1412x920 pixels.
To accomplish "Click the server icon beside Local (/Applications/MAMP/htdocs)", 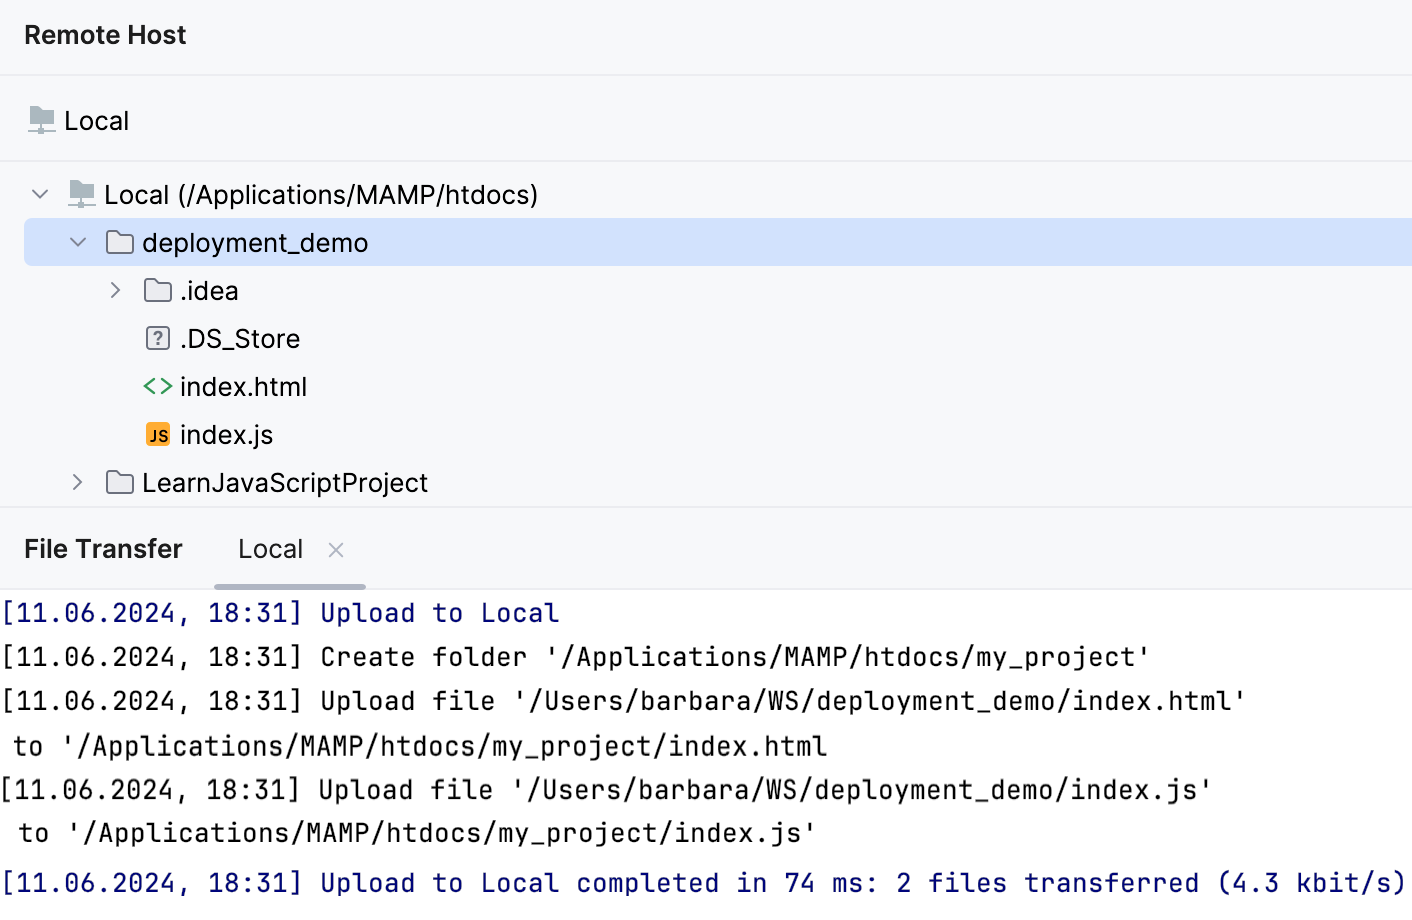I will [82, 194].
